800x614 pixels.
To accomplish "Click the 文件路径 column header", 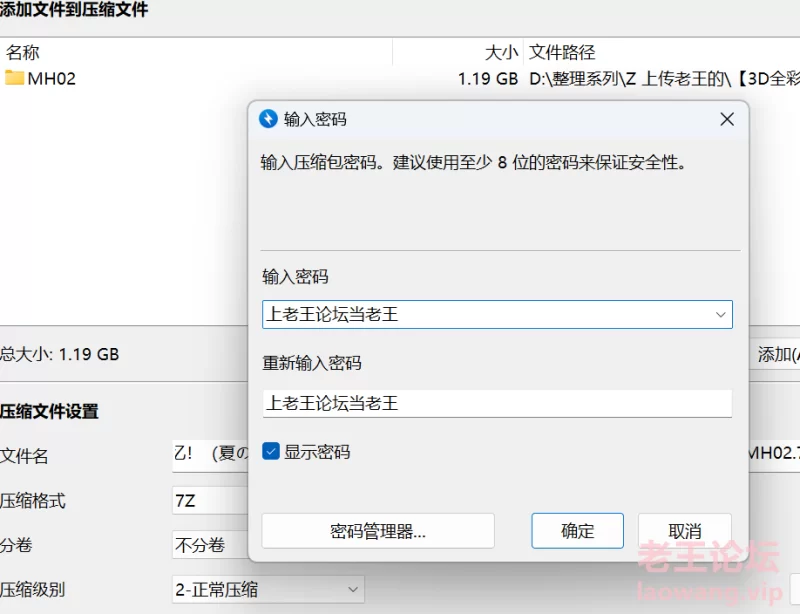I will tap(562, 52).
